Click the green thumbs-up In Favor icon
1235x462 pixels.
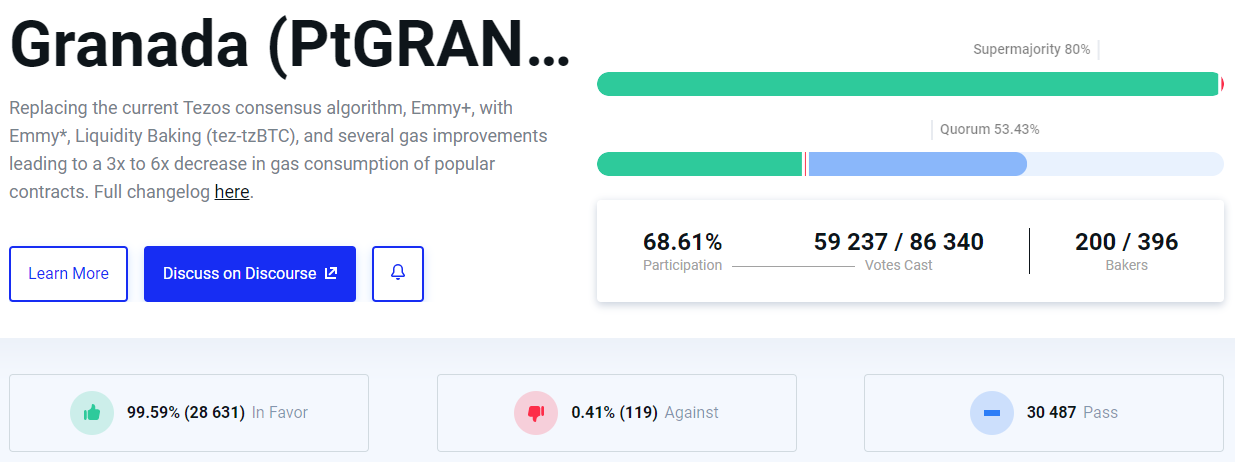(x=92, y=412)
